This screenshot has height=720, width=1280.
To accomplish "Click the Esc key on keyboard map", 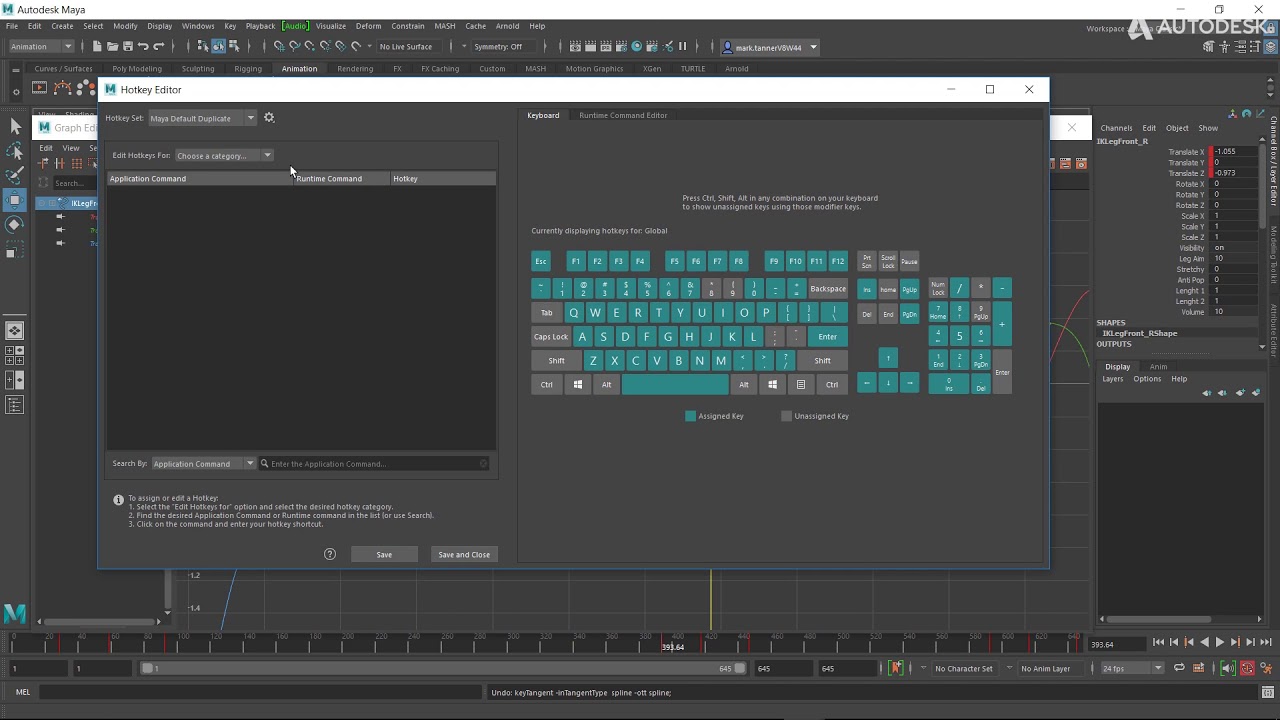I will coord(541,261).
